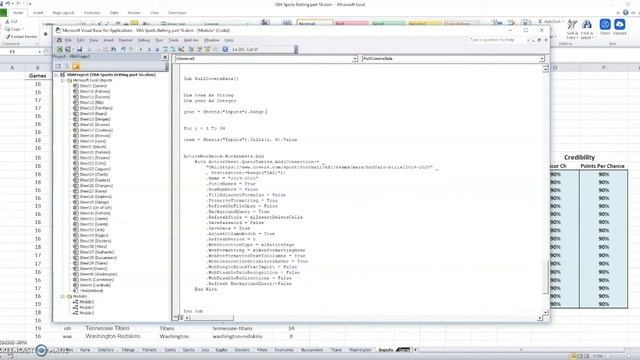This screenshot has height=360, width=640.
Task: Click the Excel Upload cloud icon in ribbon
Action: [x=620, y=27]
